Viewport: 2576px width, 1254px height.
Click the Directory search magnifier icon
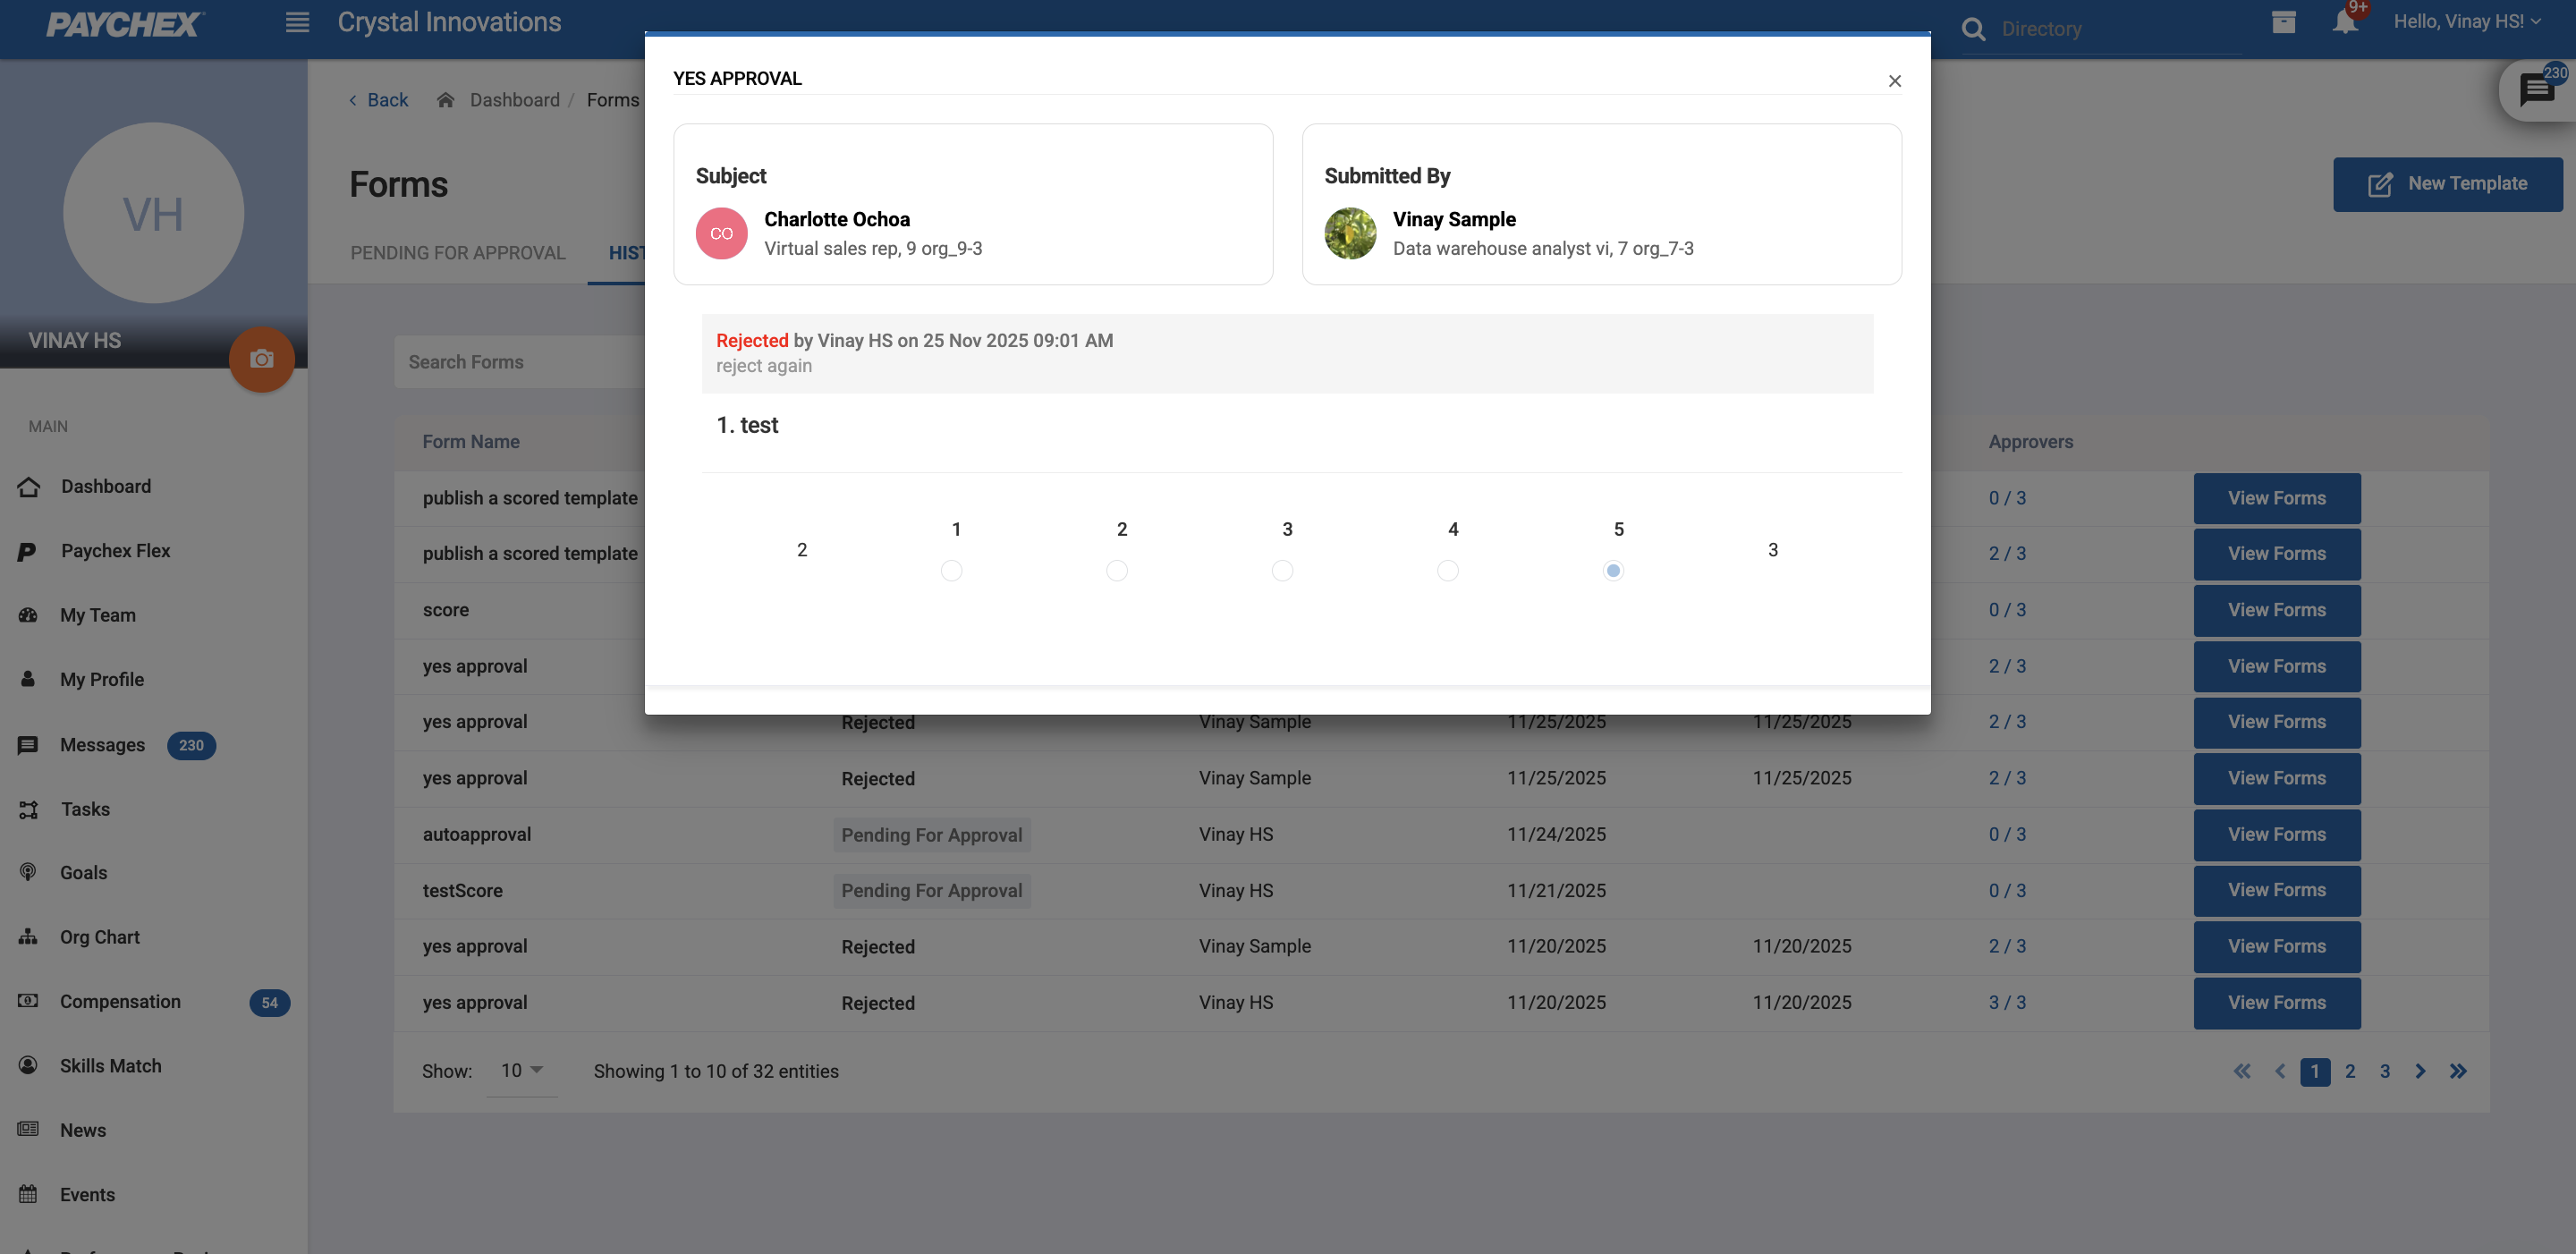click(x=1973, y=29)
